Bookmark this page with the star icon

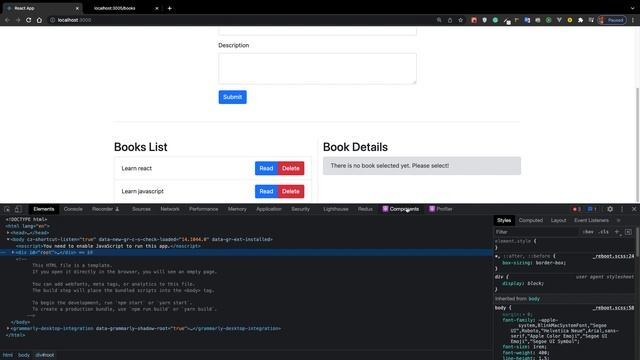click(460, 20)
